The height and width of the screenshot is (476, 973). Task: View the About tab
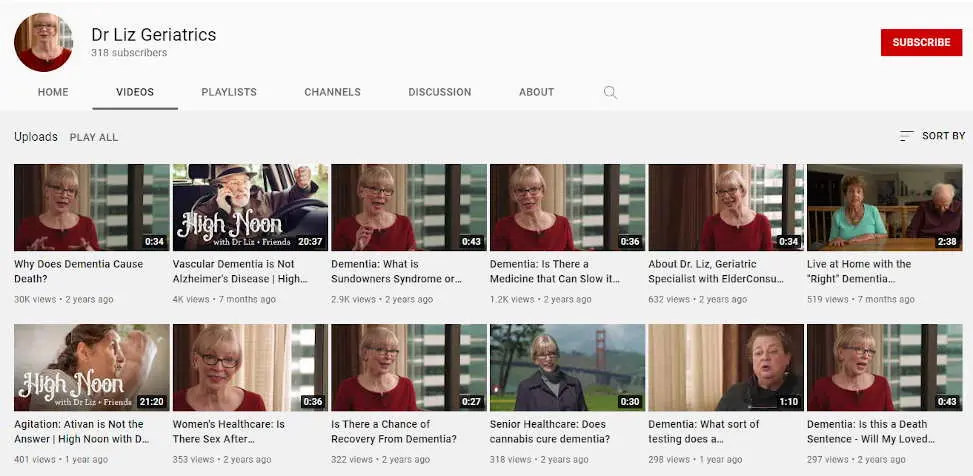click(536, 92)
